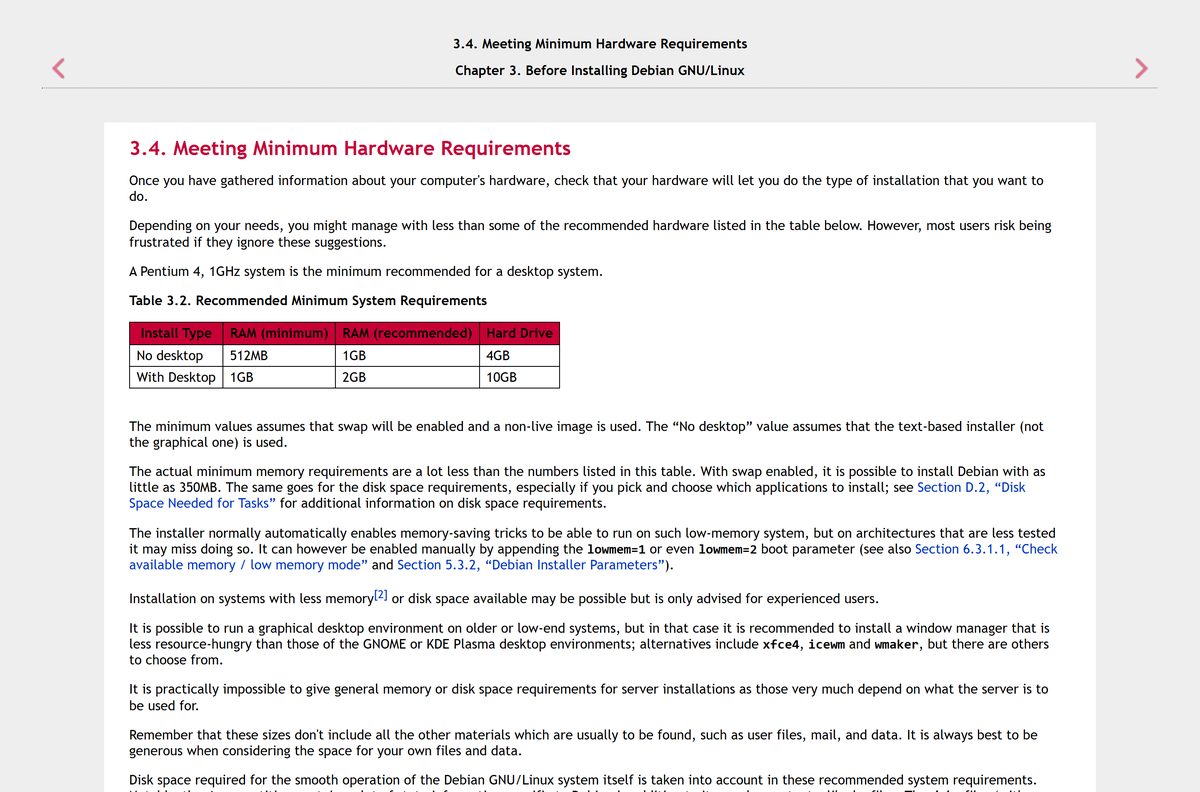Click the Chapter 3 Before Installing header text

pyautogui.click(x=600, y=71)
